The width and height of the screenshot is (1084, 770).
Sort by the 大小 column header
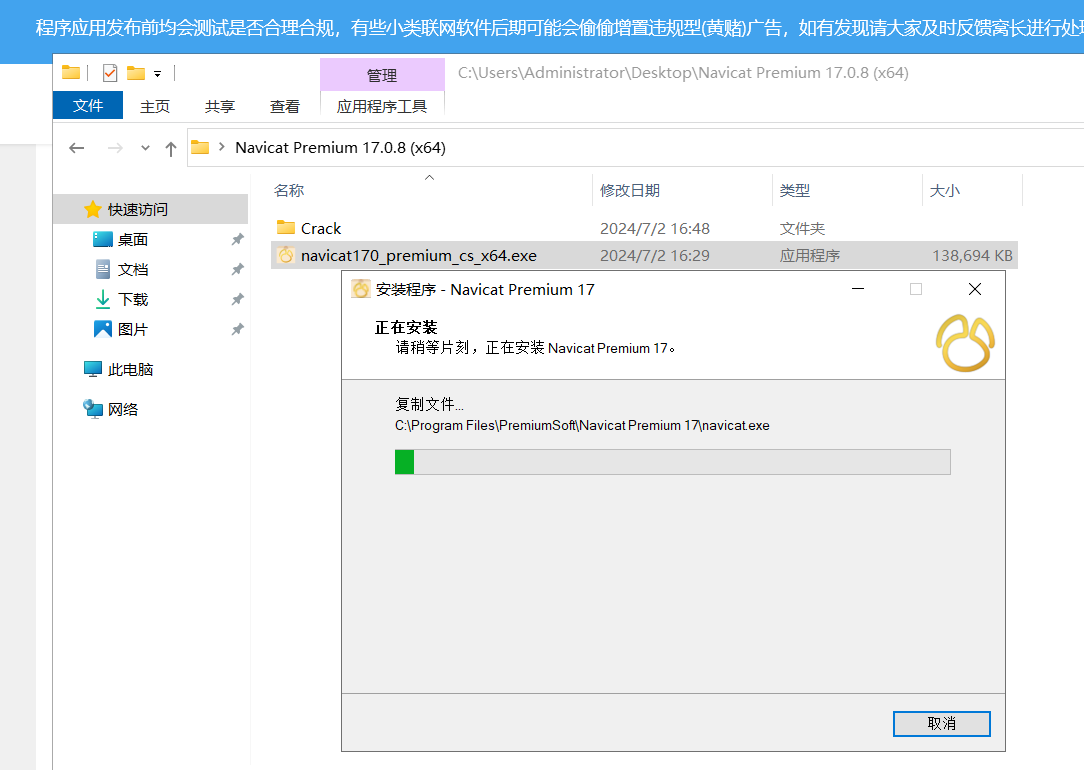pyautogui.click(x=944, y=190)
